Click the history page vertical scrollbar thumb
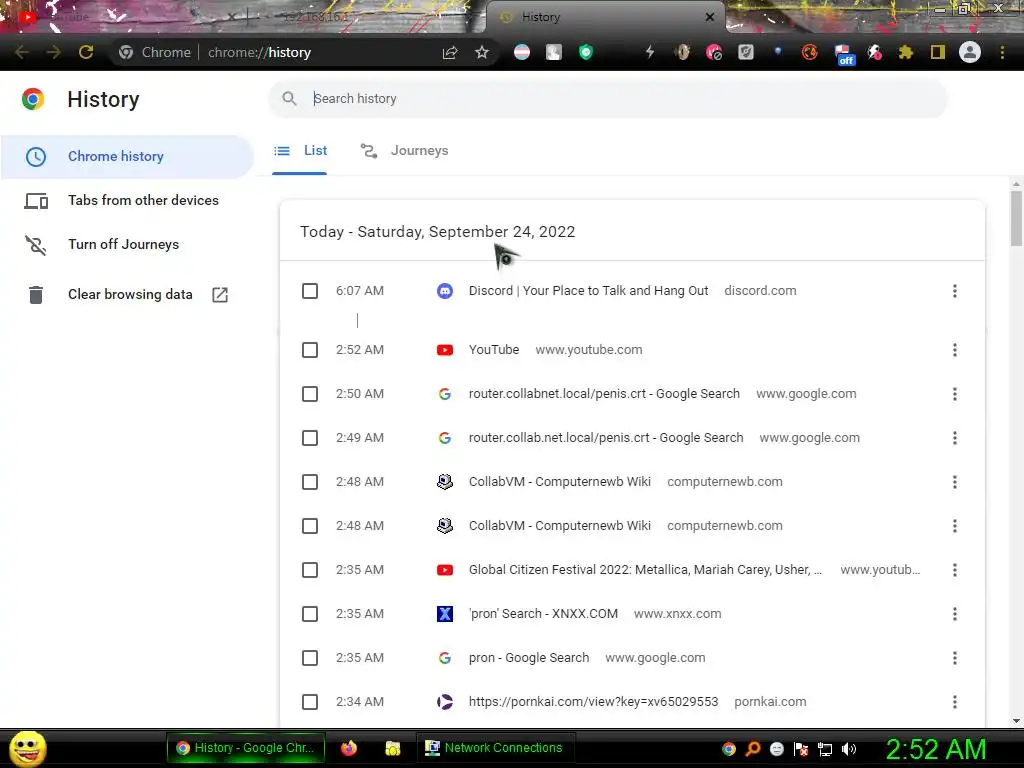Screen dimensions: 1024x768 [x=1016, y=218]
